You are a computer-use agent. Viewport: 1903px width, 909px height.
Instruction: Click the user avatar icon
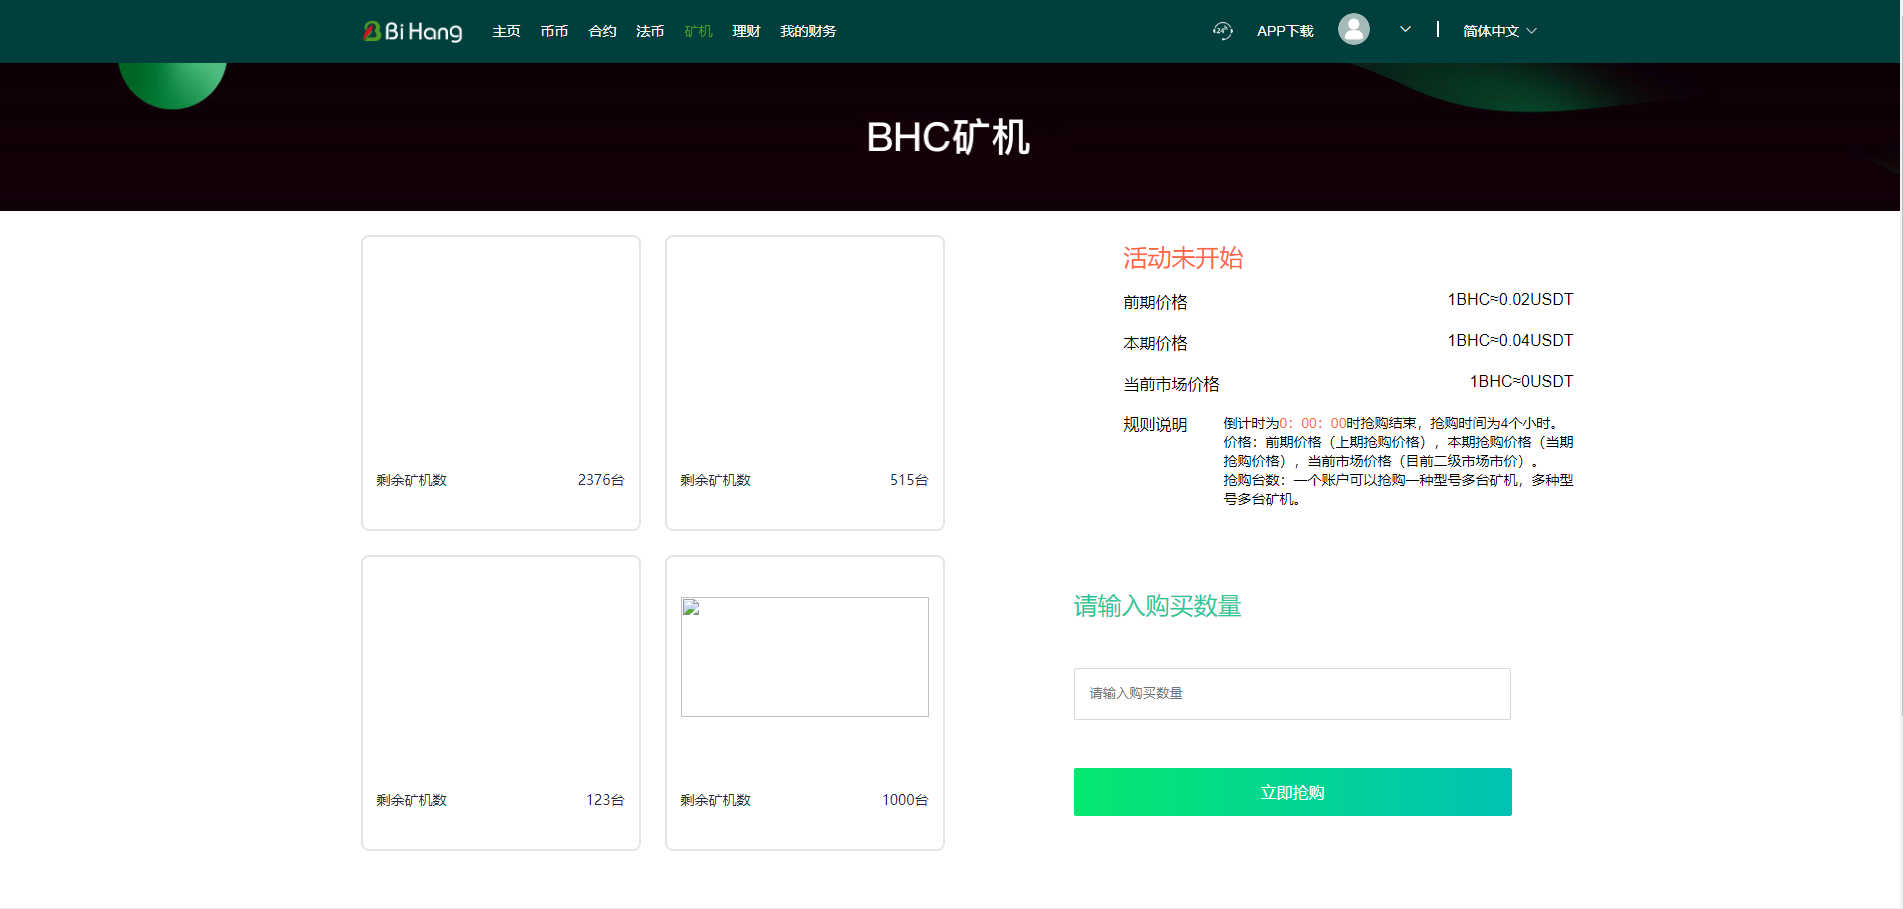pos(1353,29)
